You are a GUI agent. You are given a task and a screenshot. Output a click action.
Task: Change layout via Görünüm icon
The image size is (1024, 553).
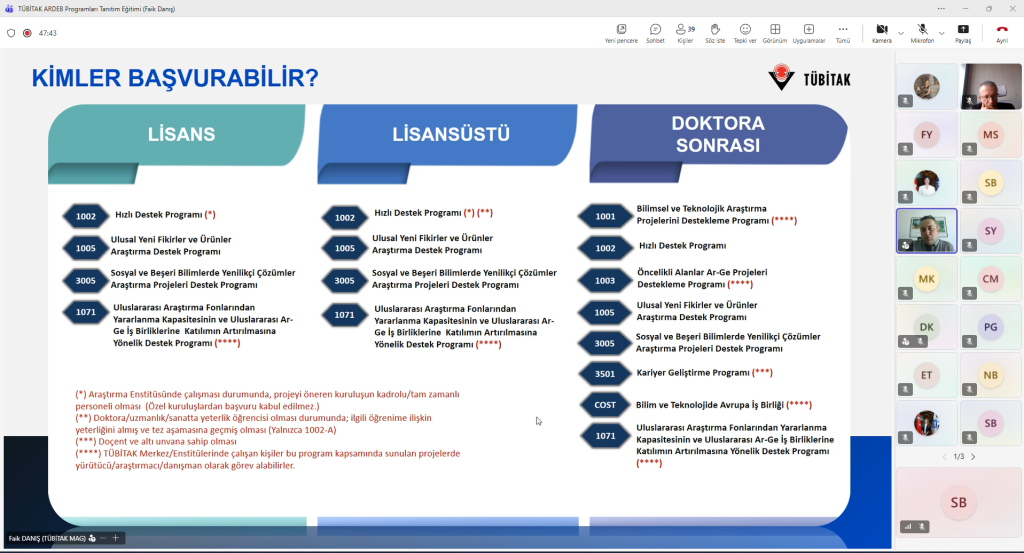pyautogui.click(x=775, y=33)
